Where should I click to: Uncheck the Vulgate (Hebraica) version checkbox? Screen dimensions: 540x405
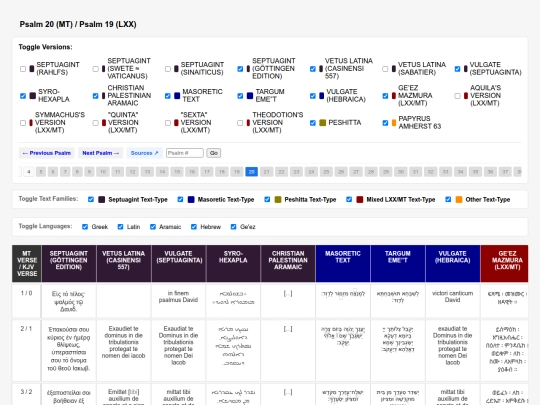[x=313, y=96]
